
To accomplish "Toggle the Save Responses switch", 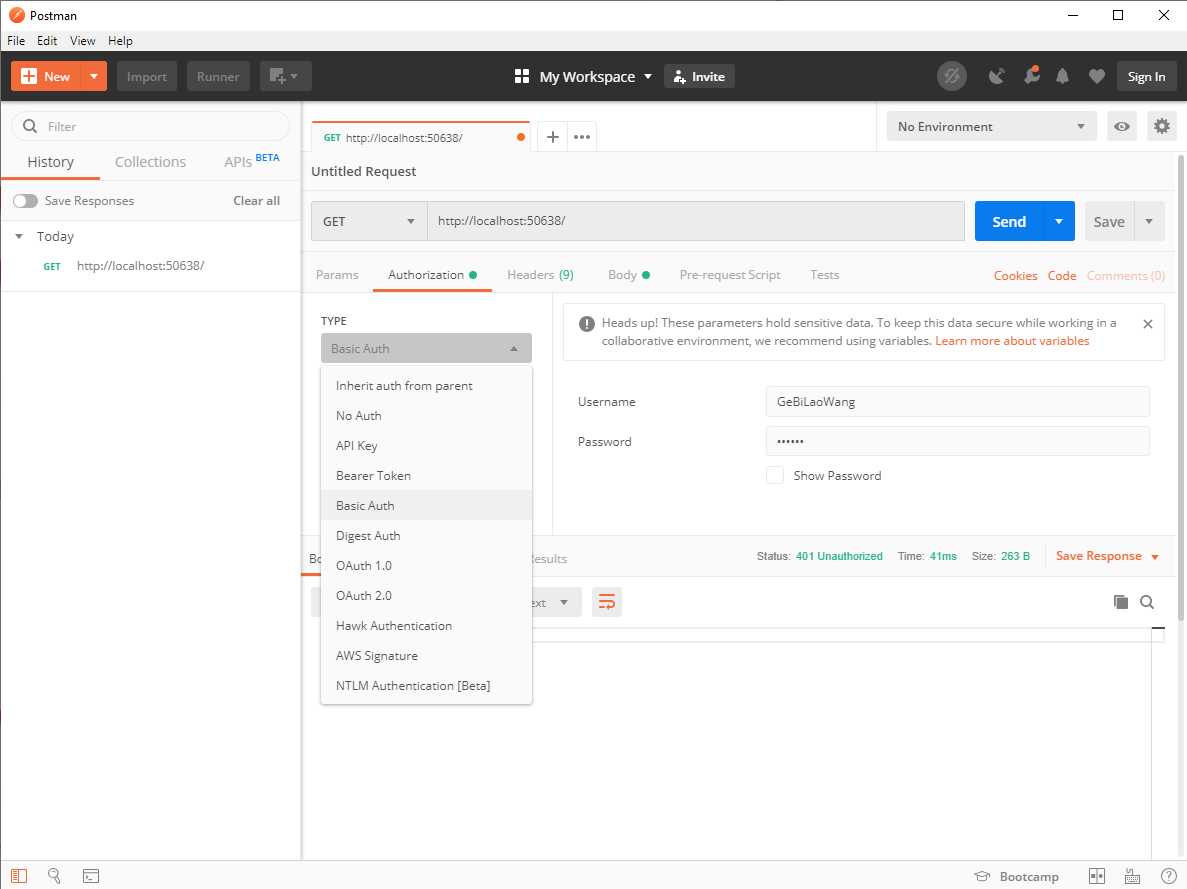I will (x=25, y=201).
